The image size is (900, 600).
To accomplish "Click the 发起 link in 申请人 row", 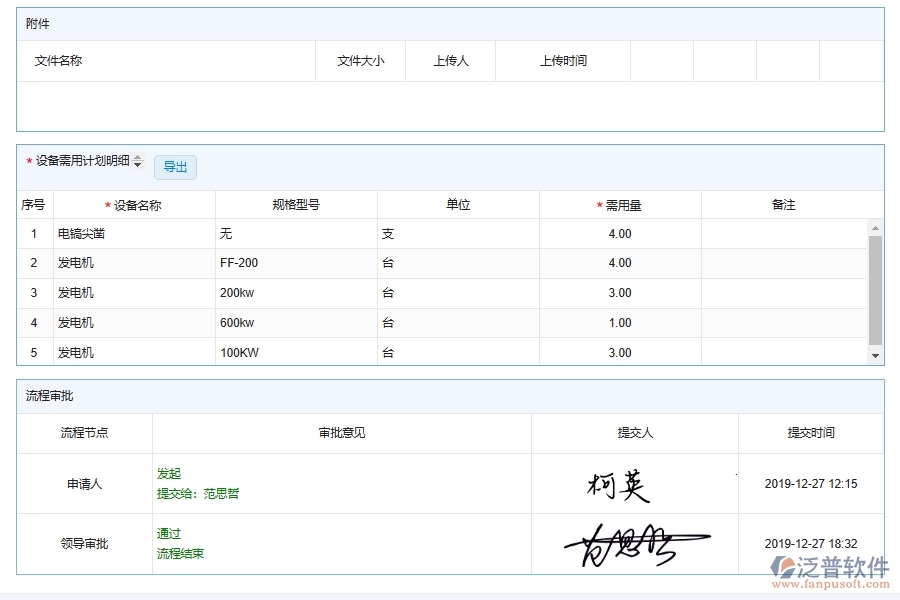I will pyautogui.click(x=168, y=473).
